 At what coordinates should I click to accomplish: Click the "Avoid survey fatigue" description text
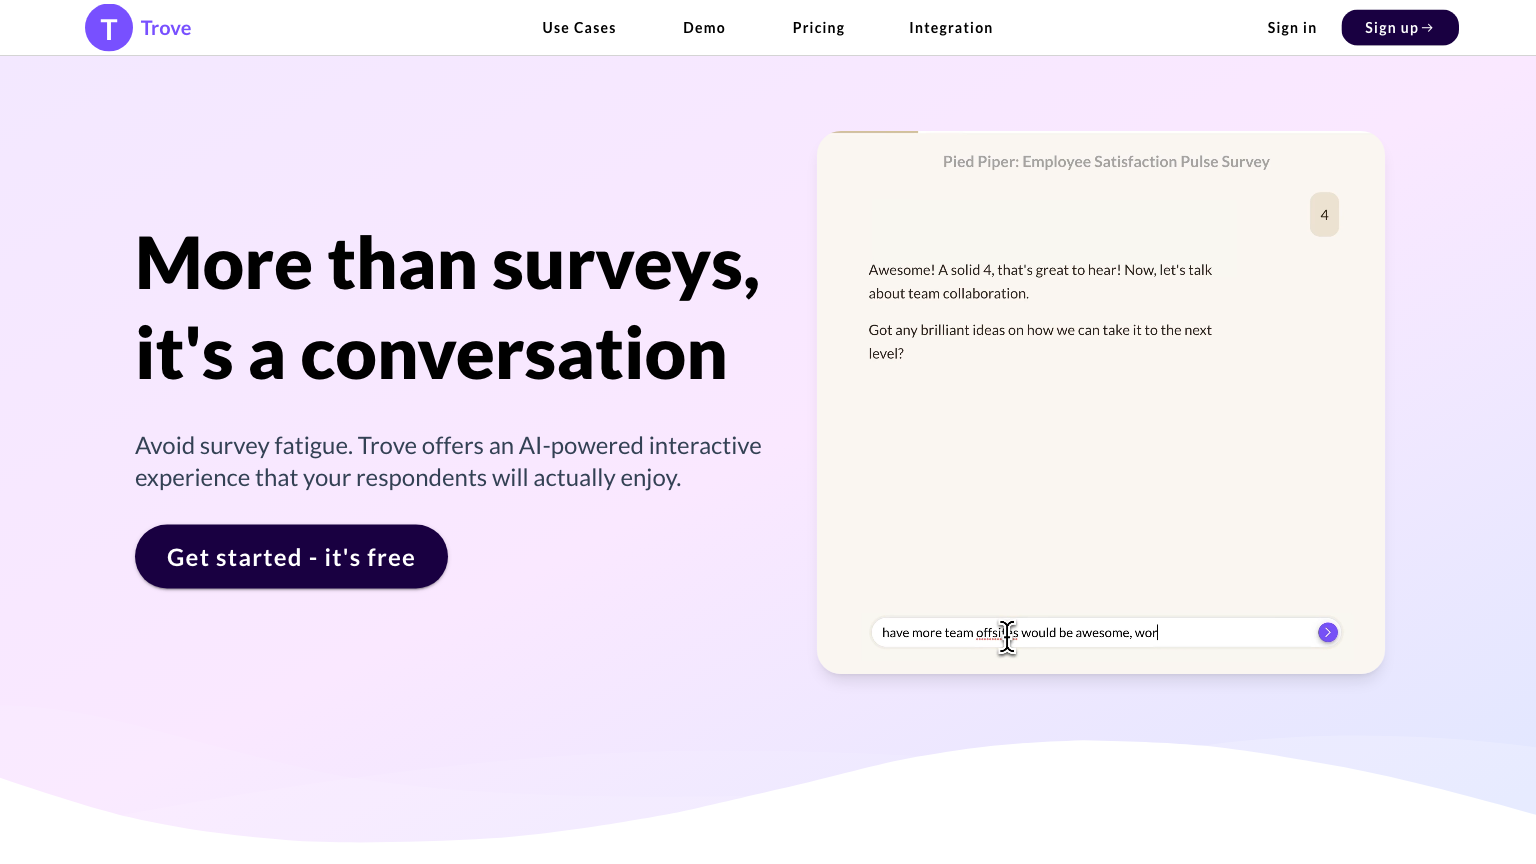[448, 461]
